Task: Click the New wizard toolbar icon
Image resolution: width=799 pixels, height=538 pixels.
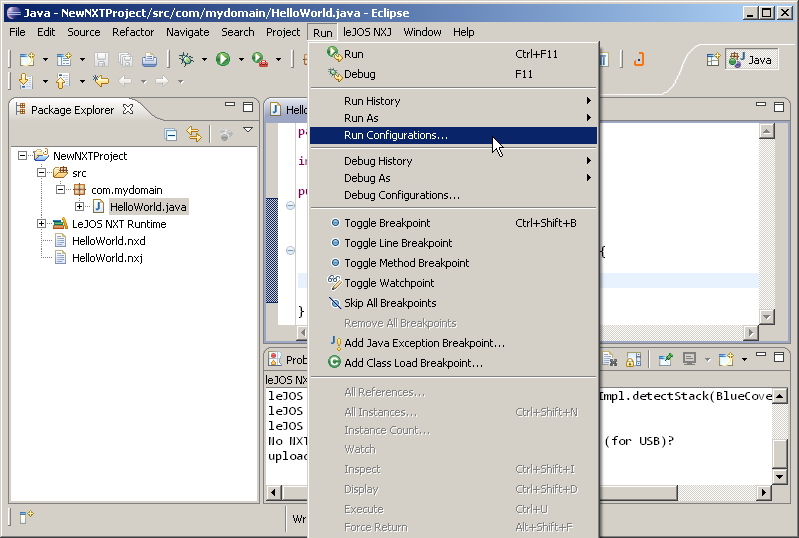Action: 26,60
